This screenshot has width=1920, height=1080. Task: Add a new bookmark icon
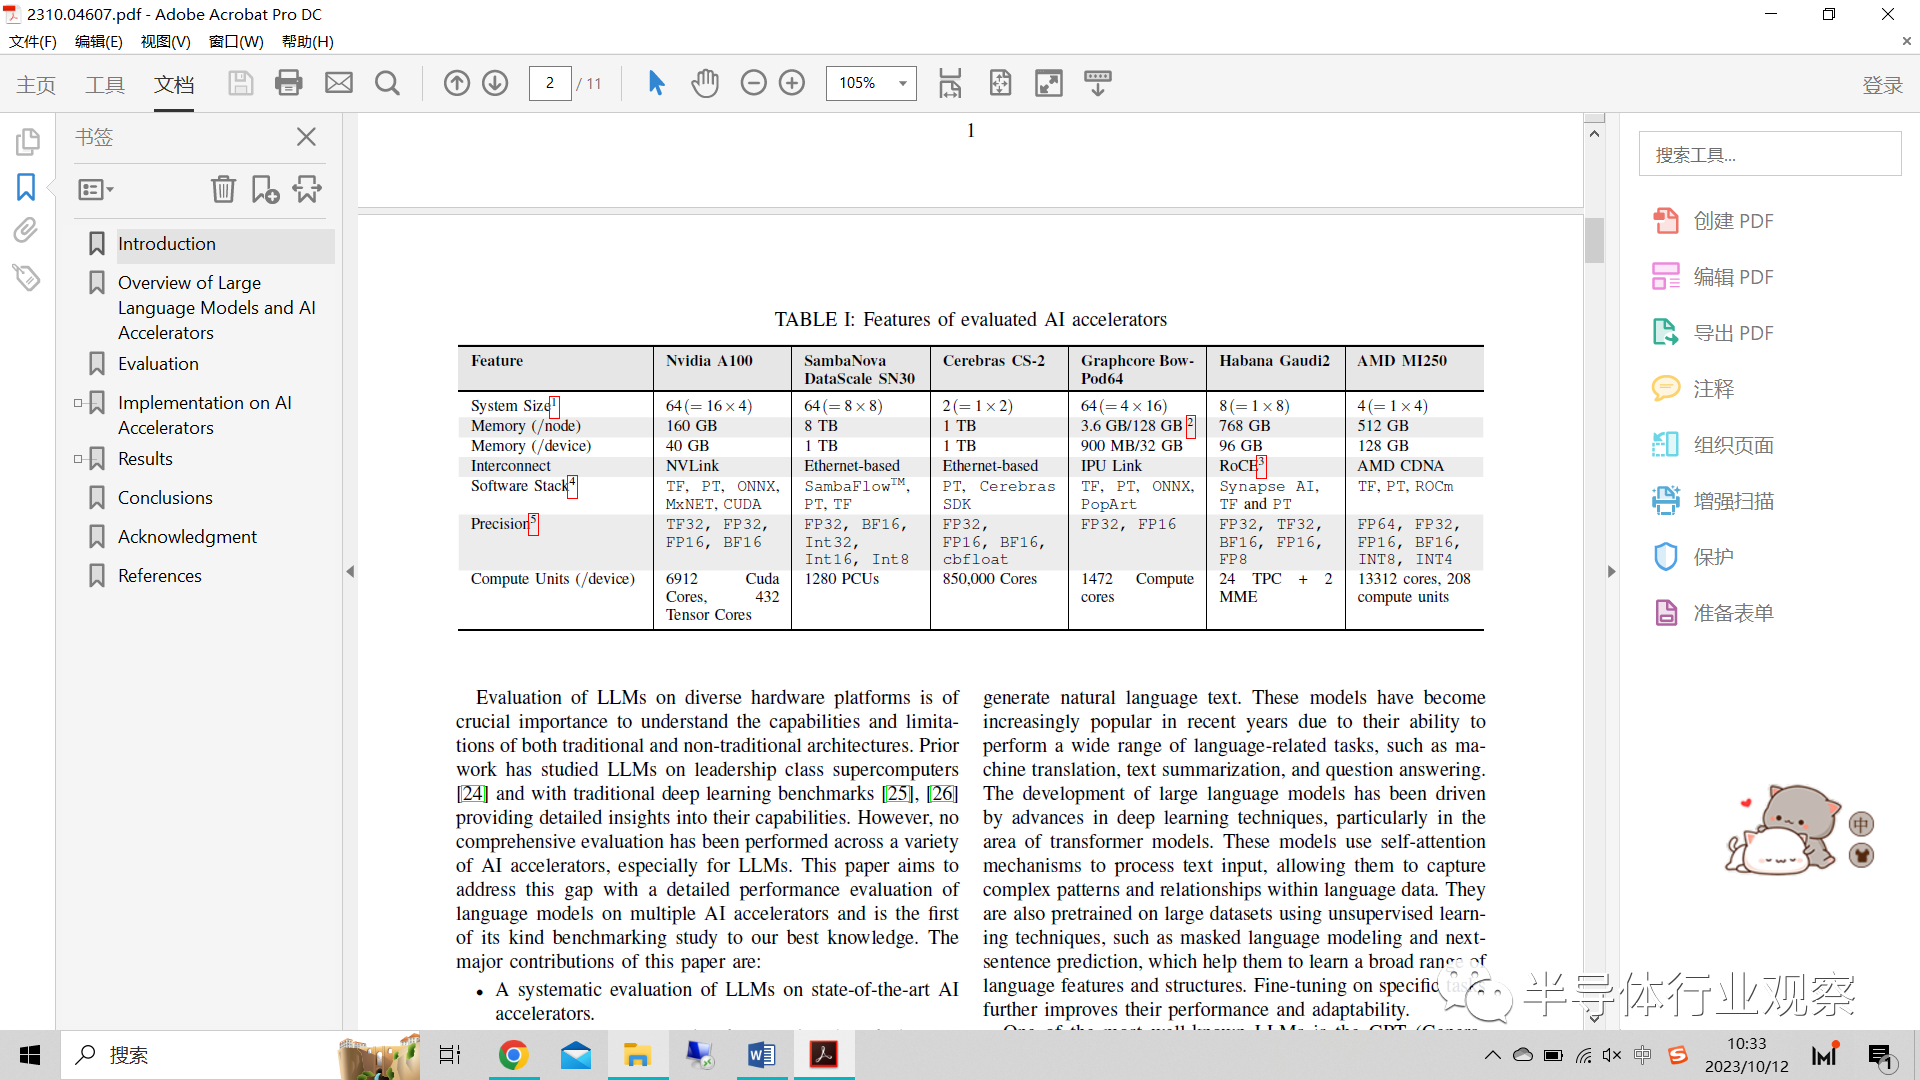coord(265,189)
